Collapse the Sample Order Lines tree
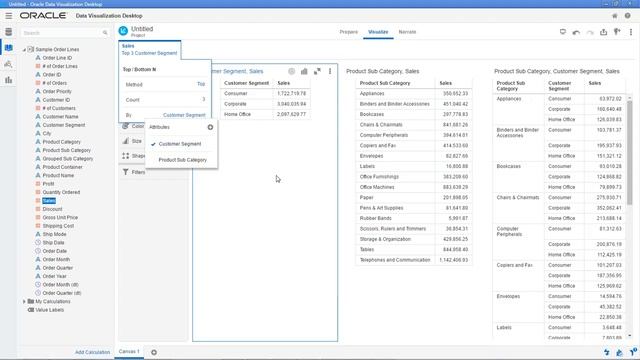Image resolution: width=640 pixels, height=360 pixels. (24, 49)
